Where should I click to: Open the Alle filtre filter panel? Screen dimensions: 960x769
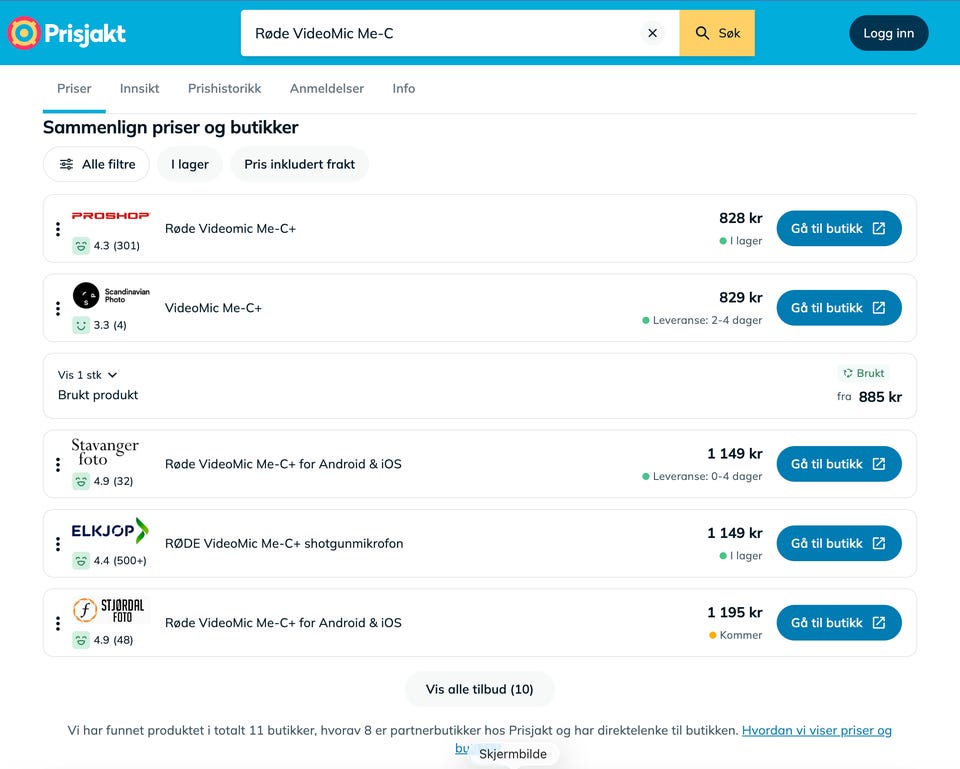[x=97, y=164]
